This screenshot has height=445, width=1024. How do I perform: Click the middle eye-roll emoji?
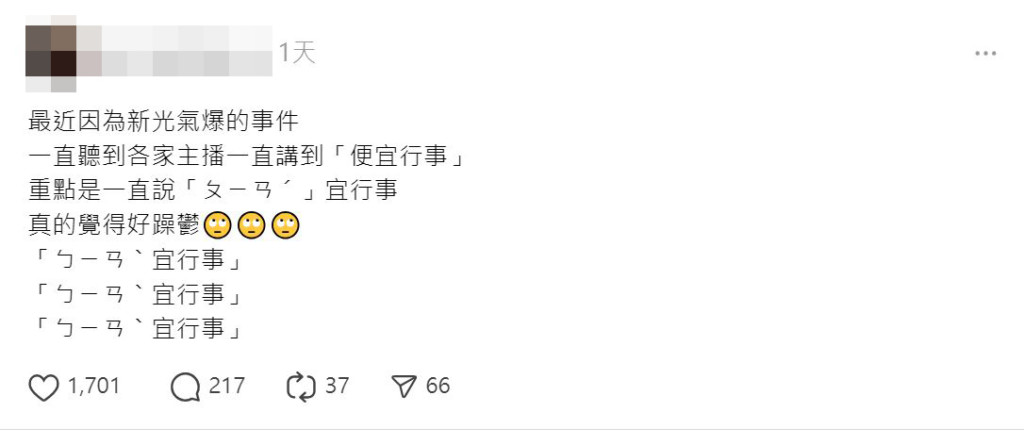251,226
